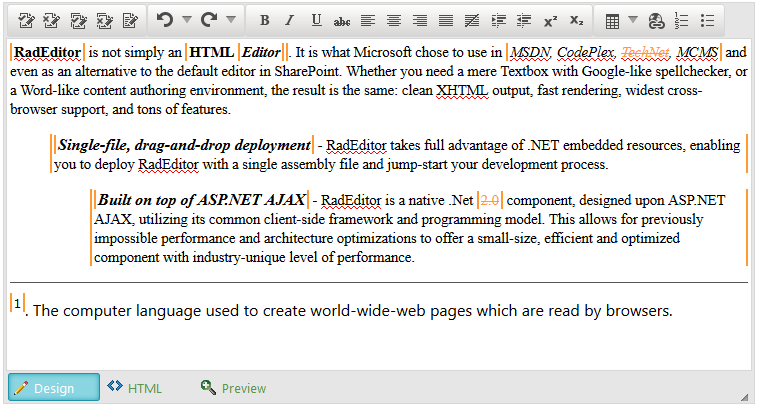The image size is (758, 407).
Task: Apply superscript formatting
Action: (x=551, y=20)
